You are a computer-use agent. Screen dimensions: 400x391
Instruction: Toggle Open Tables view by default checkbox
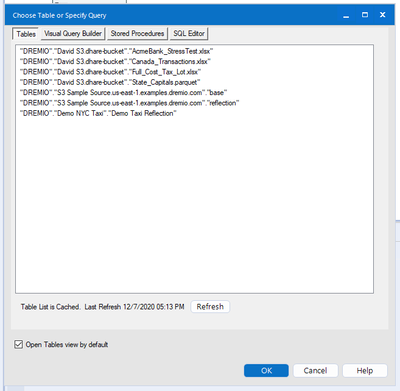coord(18,344)
